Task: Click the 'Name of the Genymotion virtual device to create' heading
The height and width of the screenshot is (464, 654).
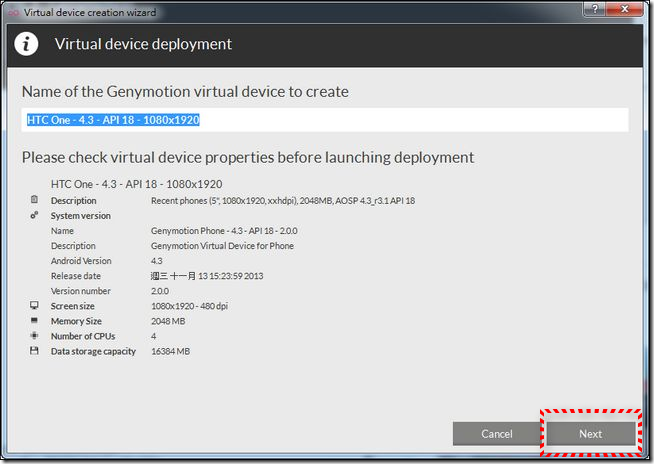Action: pos(185,91)
